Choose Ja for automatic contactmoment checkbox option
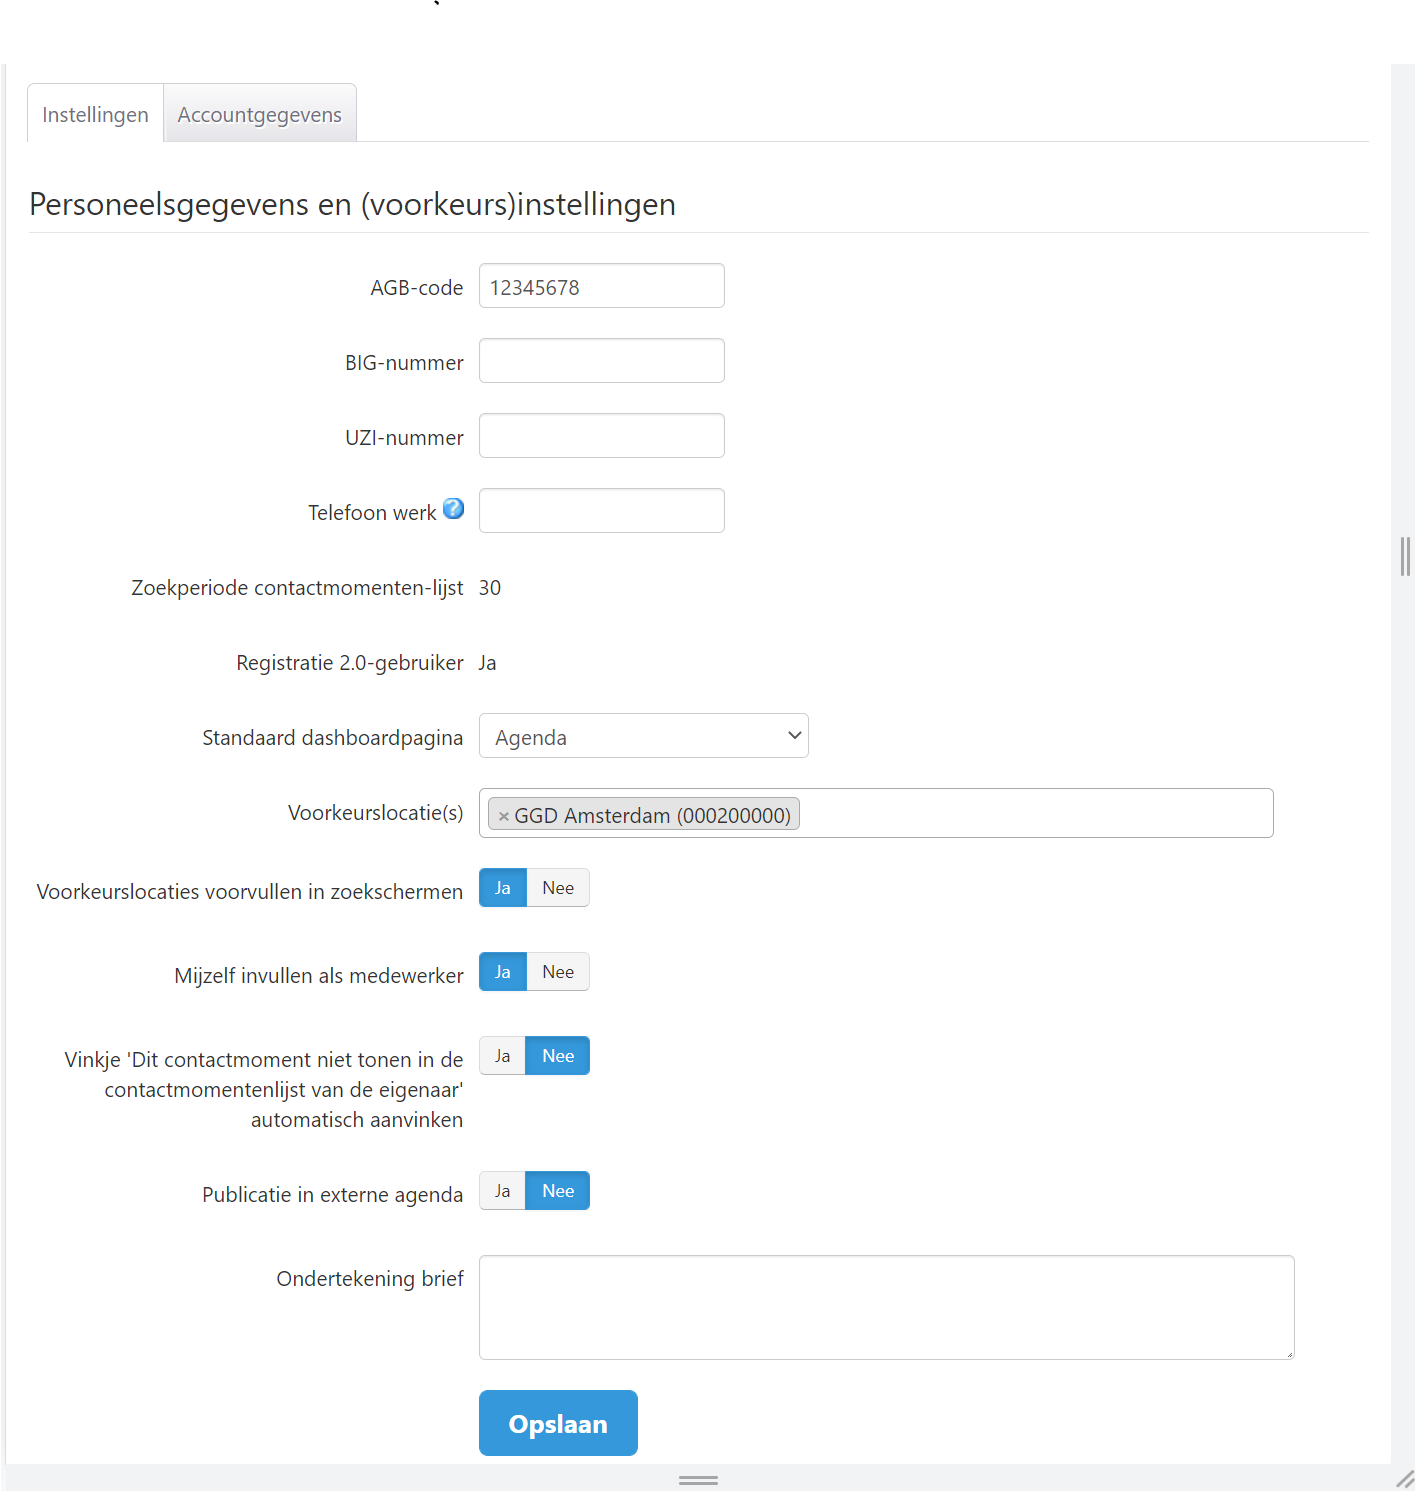 [x=502, y=1056]
